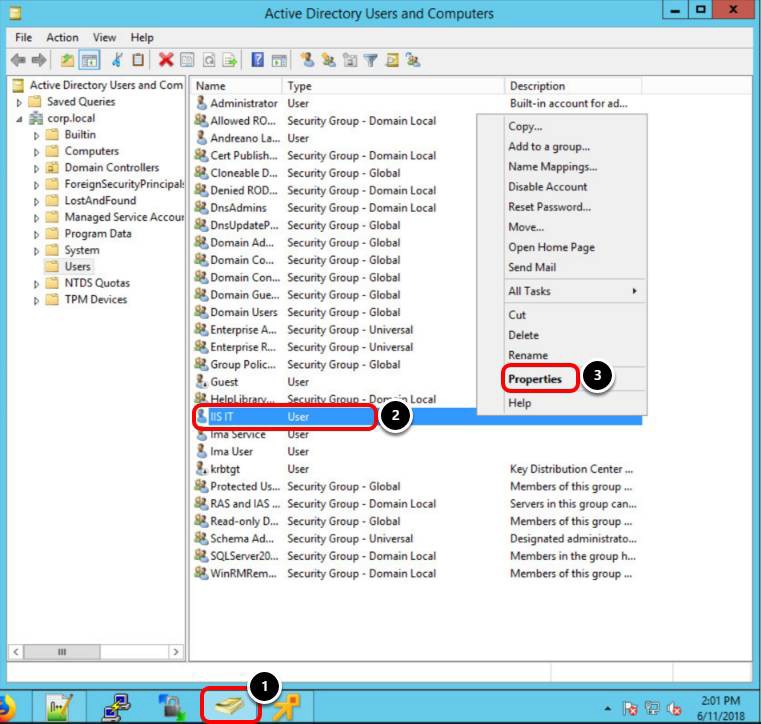761x724 pixels.
Task: Choose Move in context menu
Action: point(526,227)
